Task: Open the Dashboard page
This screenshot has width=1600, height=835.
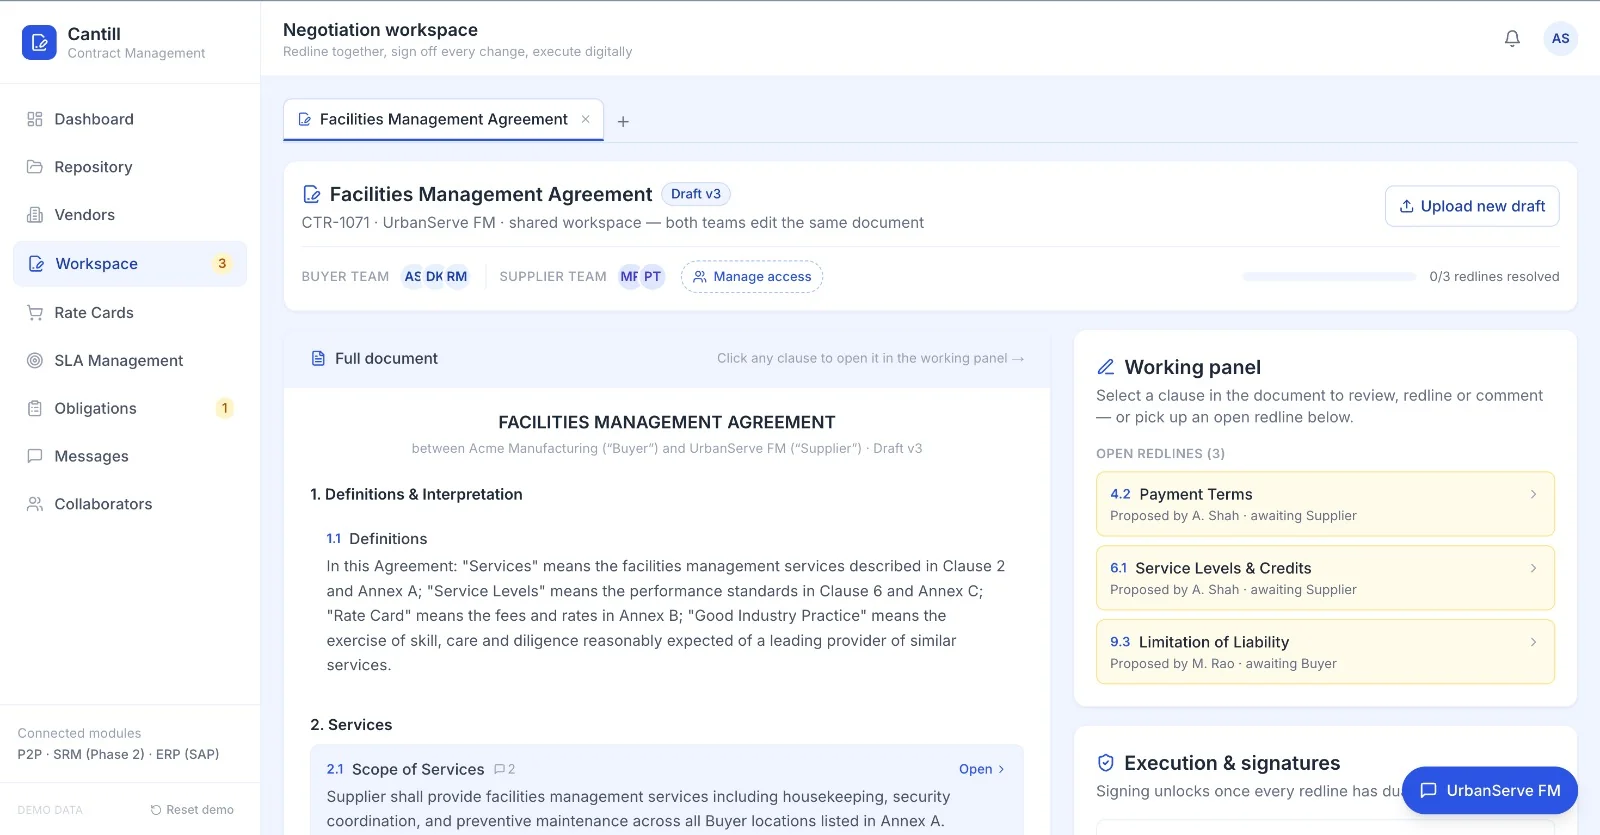Action: click(130, 119)
